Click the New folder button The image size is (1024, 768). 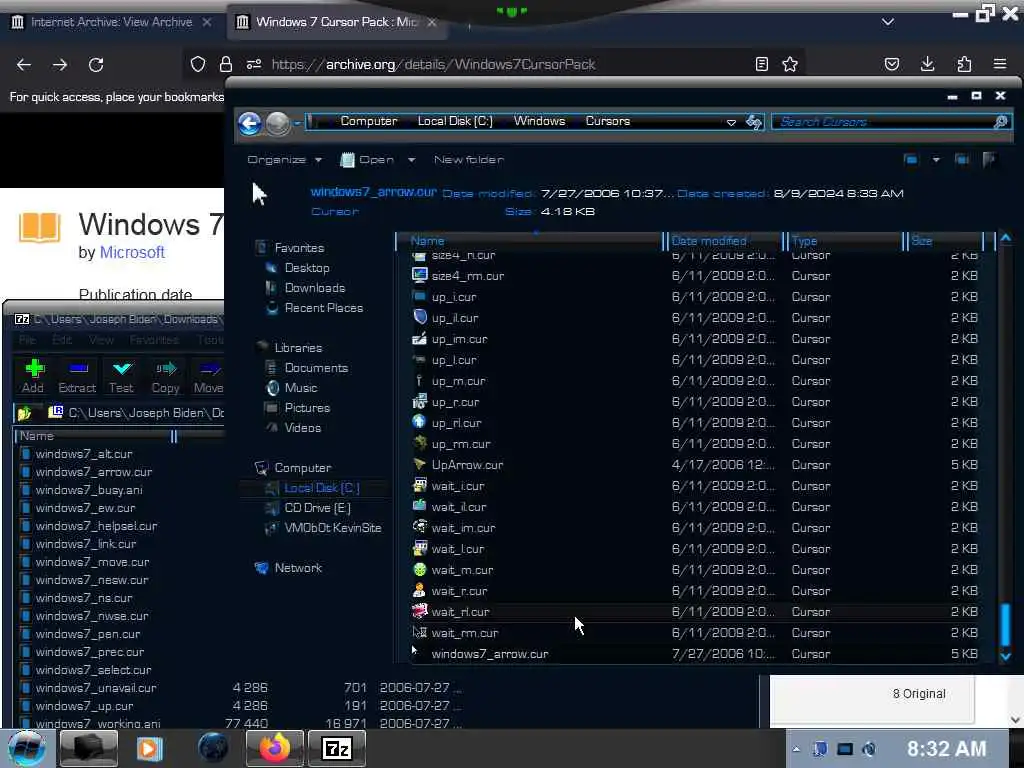point(469,159)
